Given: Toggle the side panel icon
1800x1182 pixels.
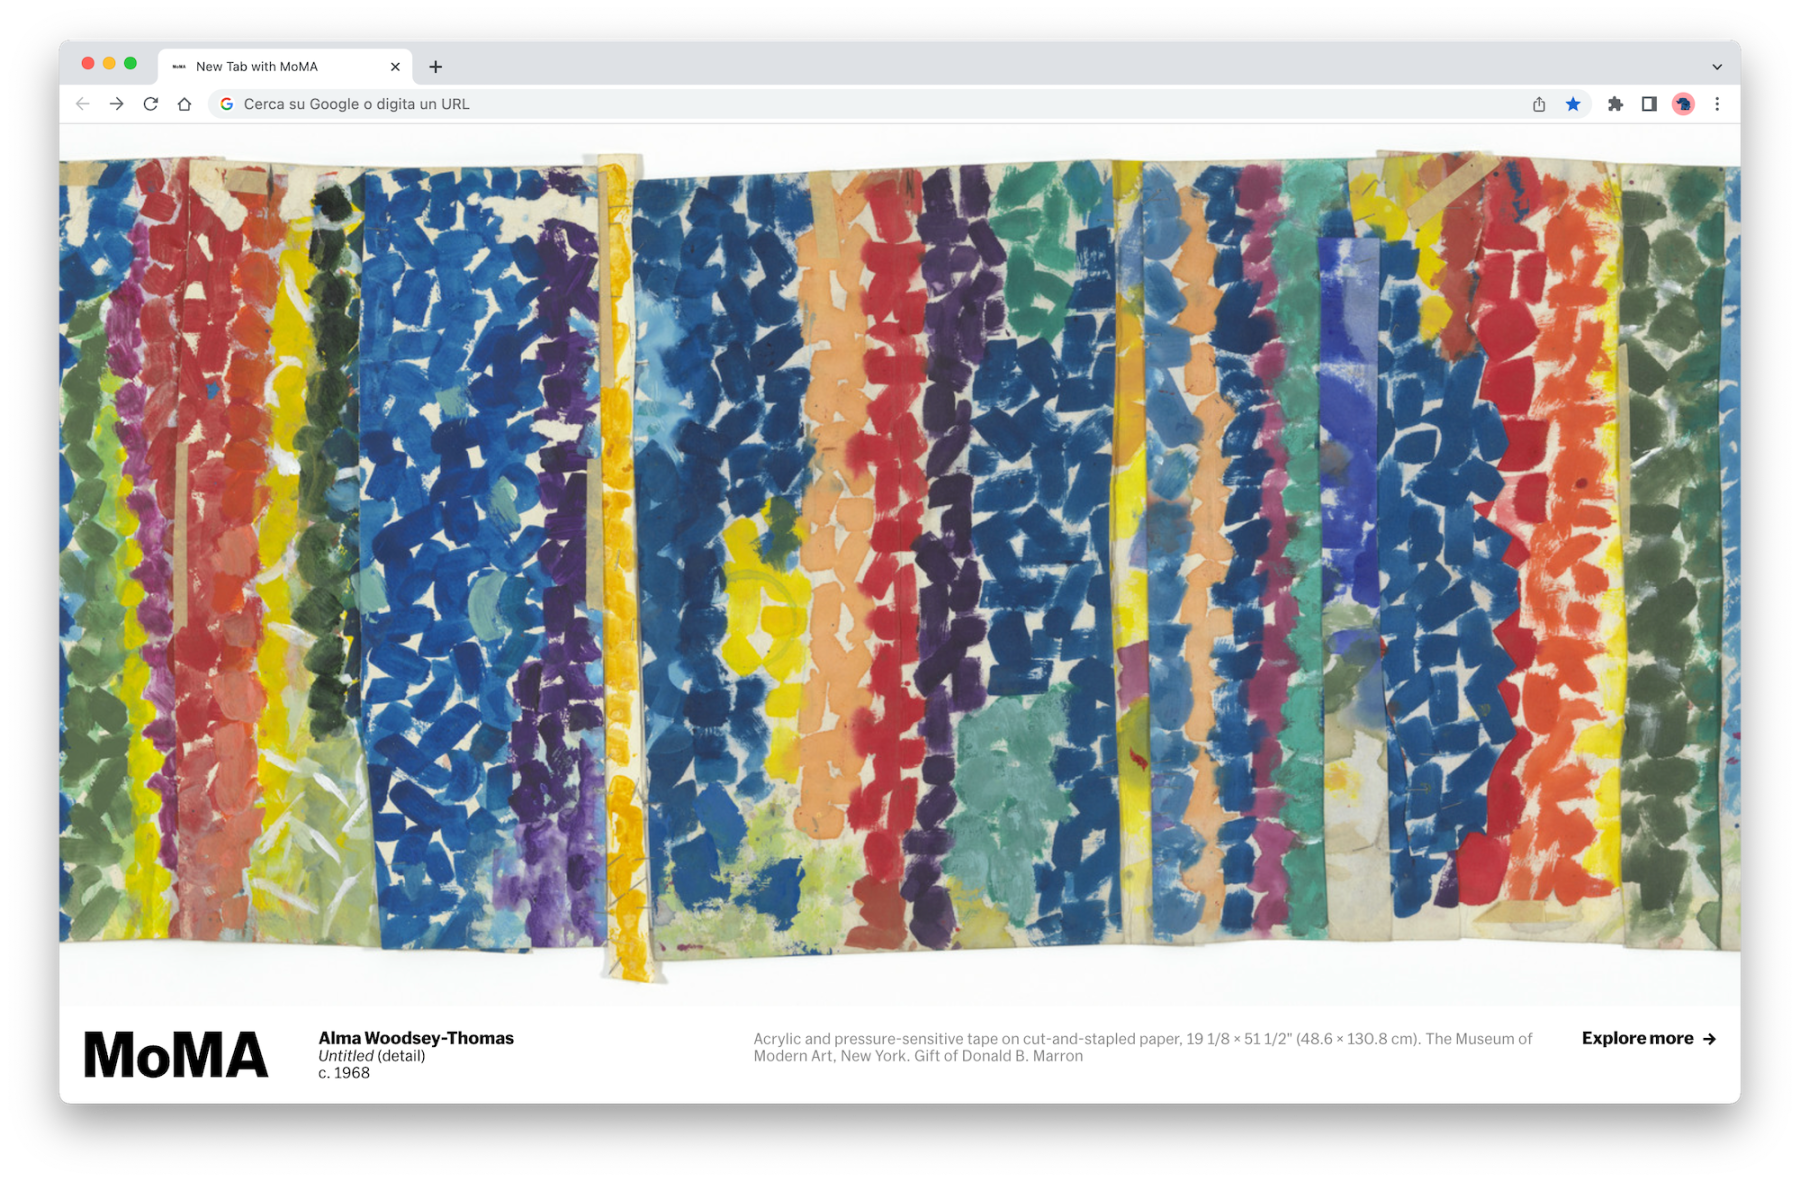Looking at the screenshot, I should 1649,104.
